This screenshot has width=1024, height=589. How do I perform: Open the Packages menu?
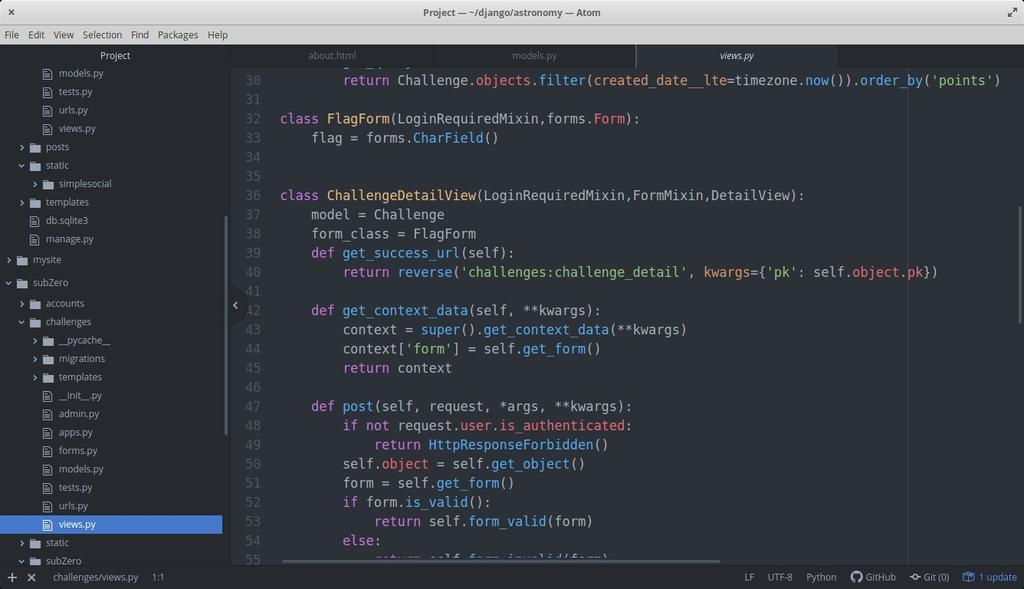pos(178,35)
